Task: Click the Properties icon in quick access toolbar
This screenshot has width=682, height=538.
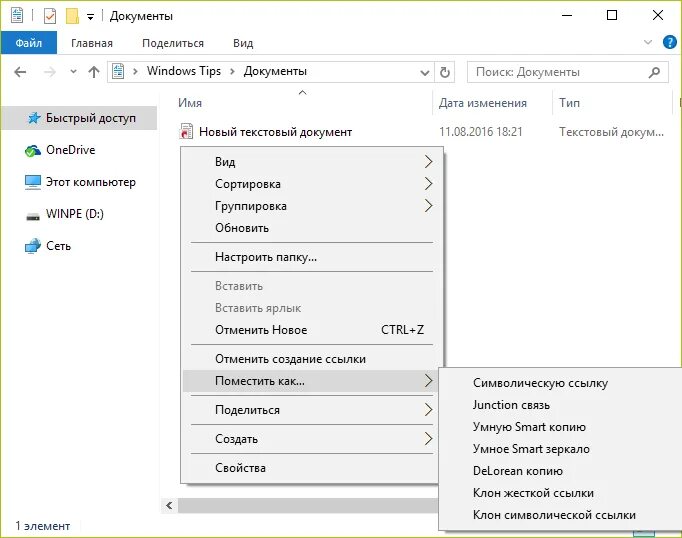Action: [50, 16]
